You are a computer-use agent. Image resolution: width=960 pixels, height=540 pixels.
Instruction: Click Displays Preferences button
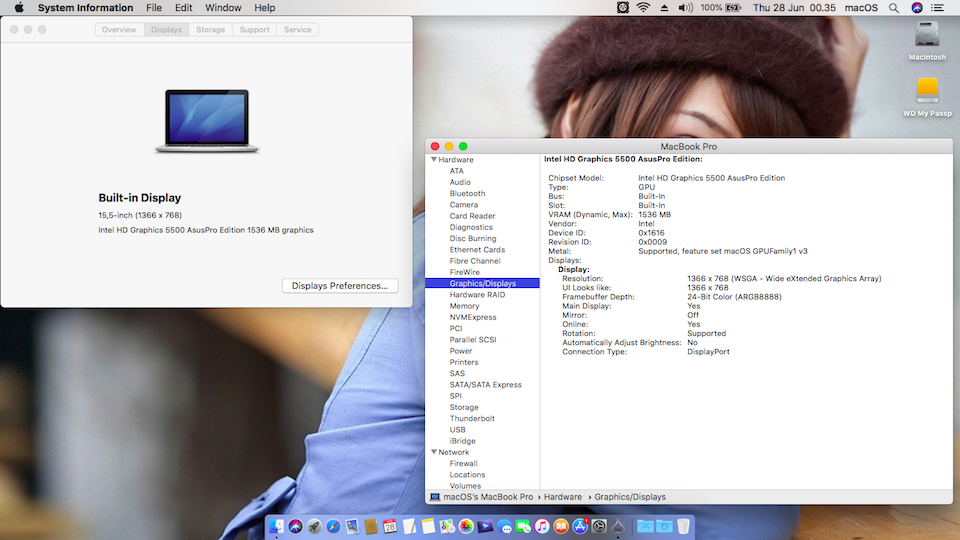click(x=340, y=286)
